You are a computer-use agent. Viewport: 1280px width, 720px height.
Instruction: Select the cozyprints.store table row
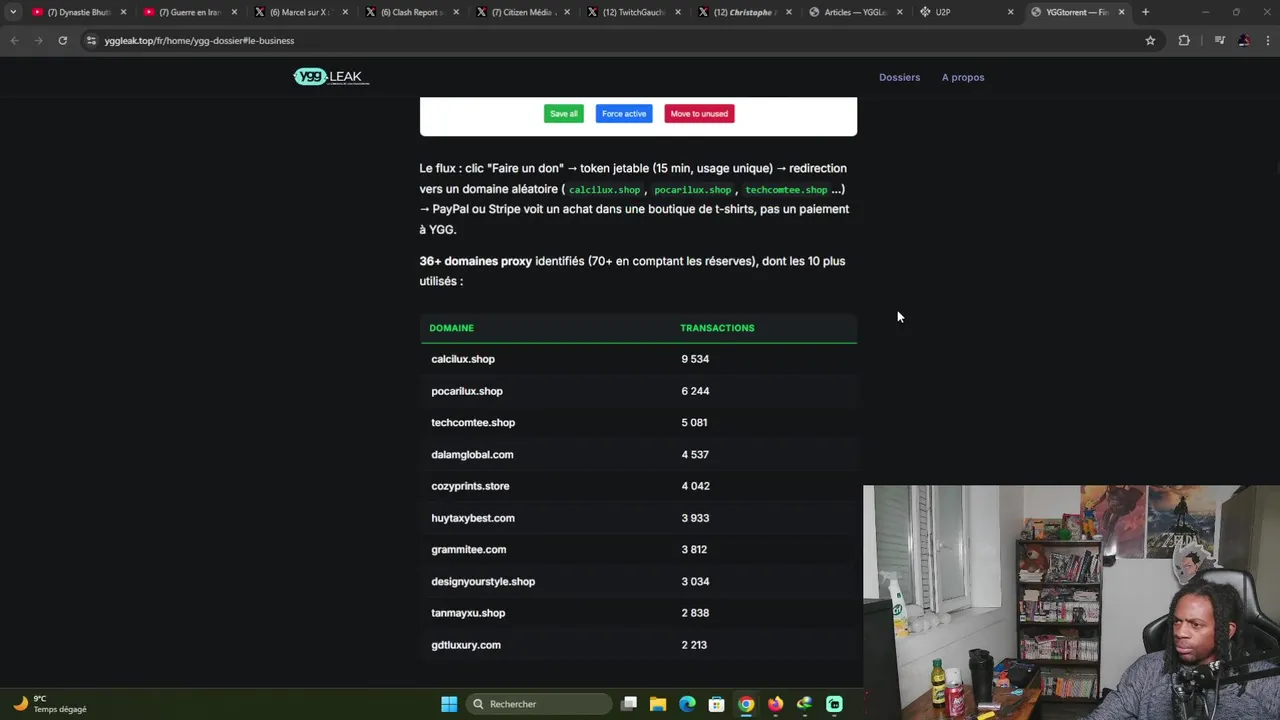click(638, 486)
